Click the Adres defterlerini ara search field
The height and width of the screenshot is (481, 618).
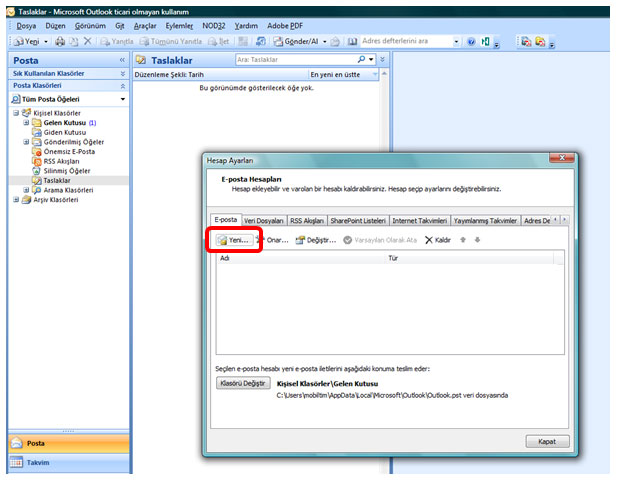point(406,41)
